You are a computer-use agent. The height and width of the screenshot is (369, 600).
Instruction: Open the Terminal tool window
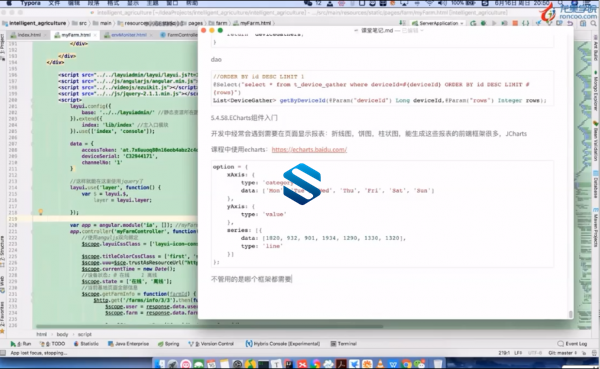tap(344, 344)
